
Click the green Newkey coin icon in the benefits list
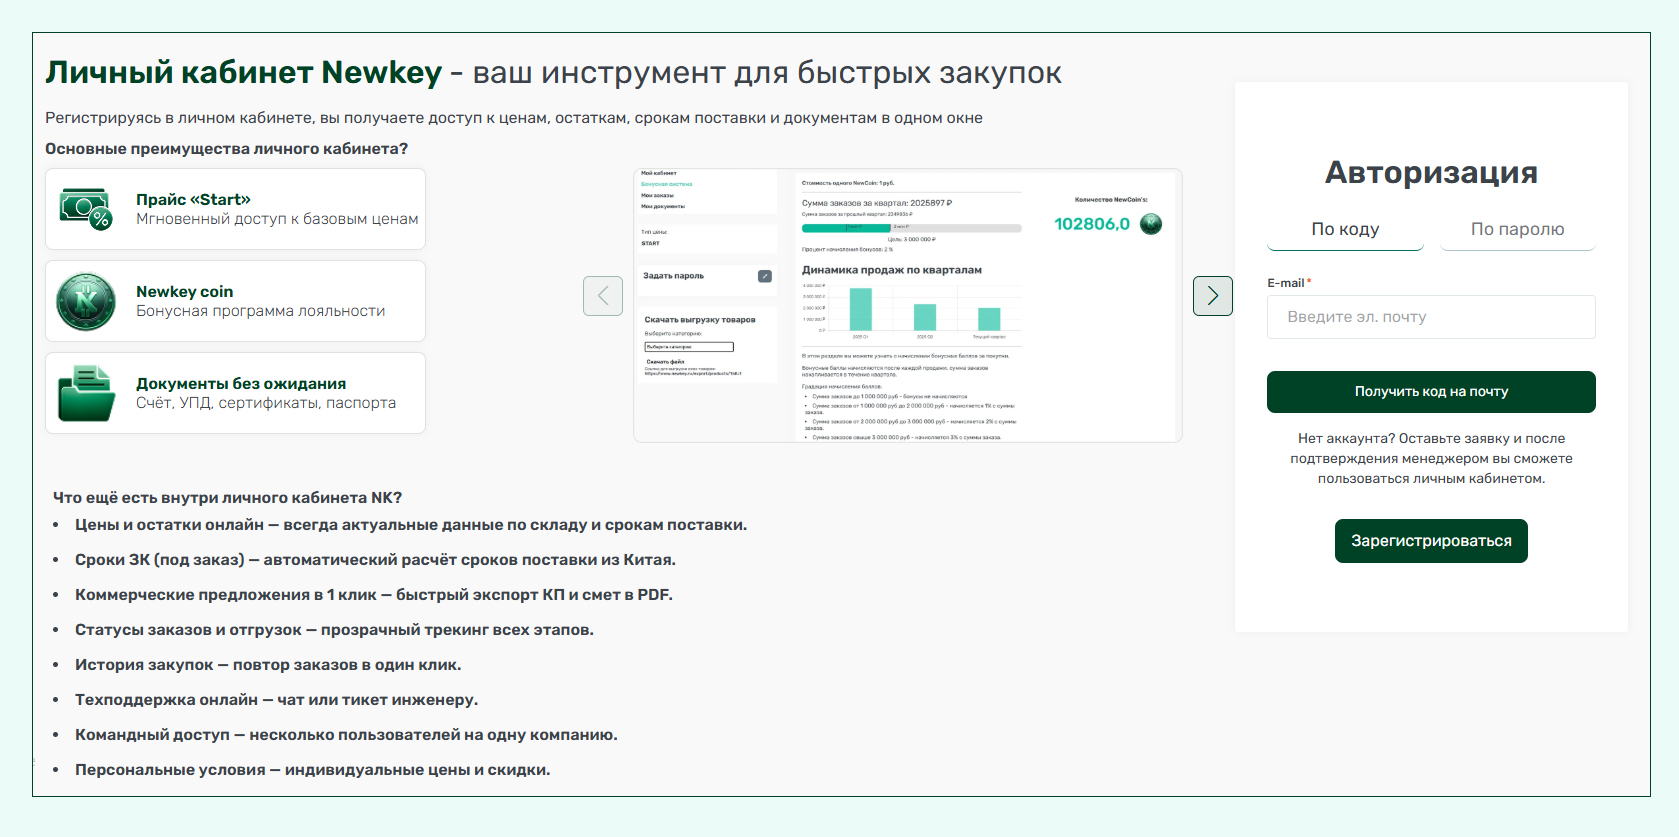(86, 301)
